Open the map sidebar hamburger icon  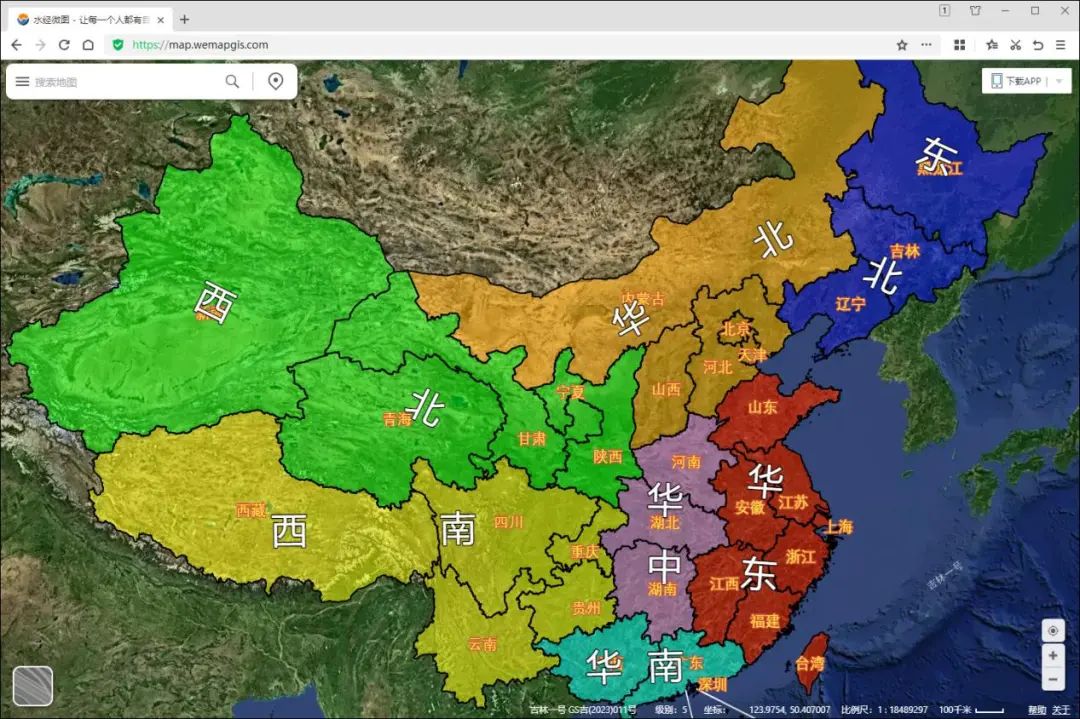tap(21, 81)
